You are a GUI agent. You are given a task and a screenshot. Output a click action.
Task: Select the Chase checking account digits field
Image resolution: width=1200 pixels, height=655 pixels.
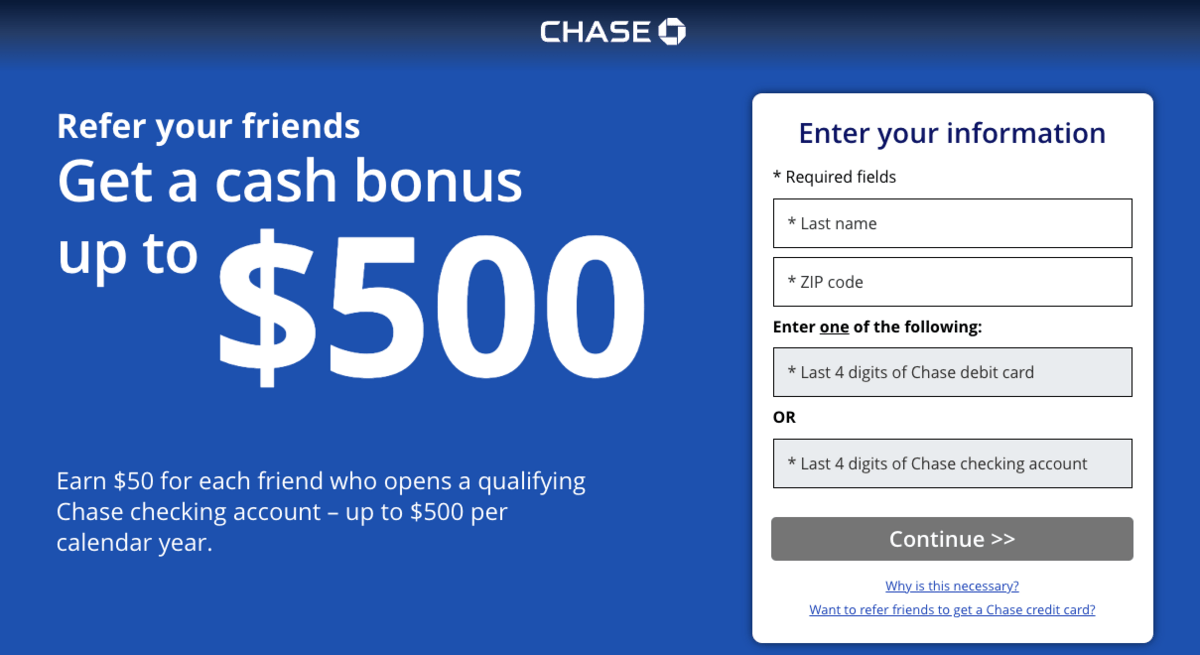click(x=952, y=463)
